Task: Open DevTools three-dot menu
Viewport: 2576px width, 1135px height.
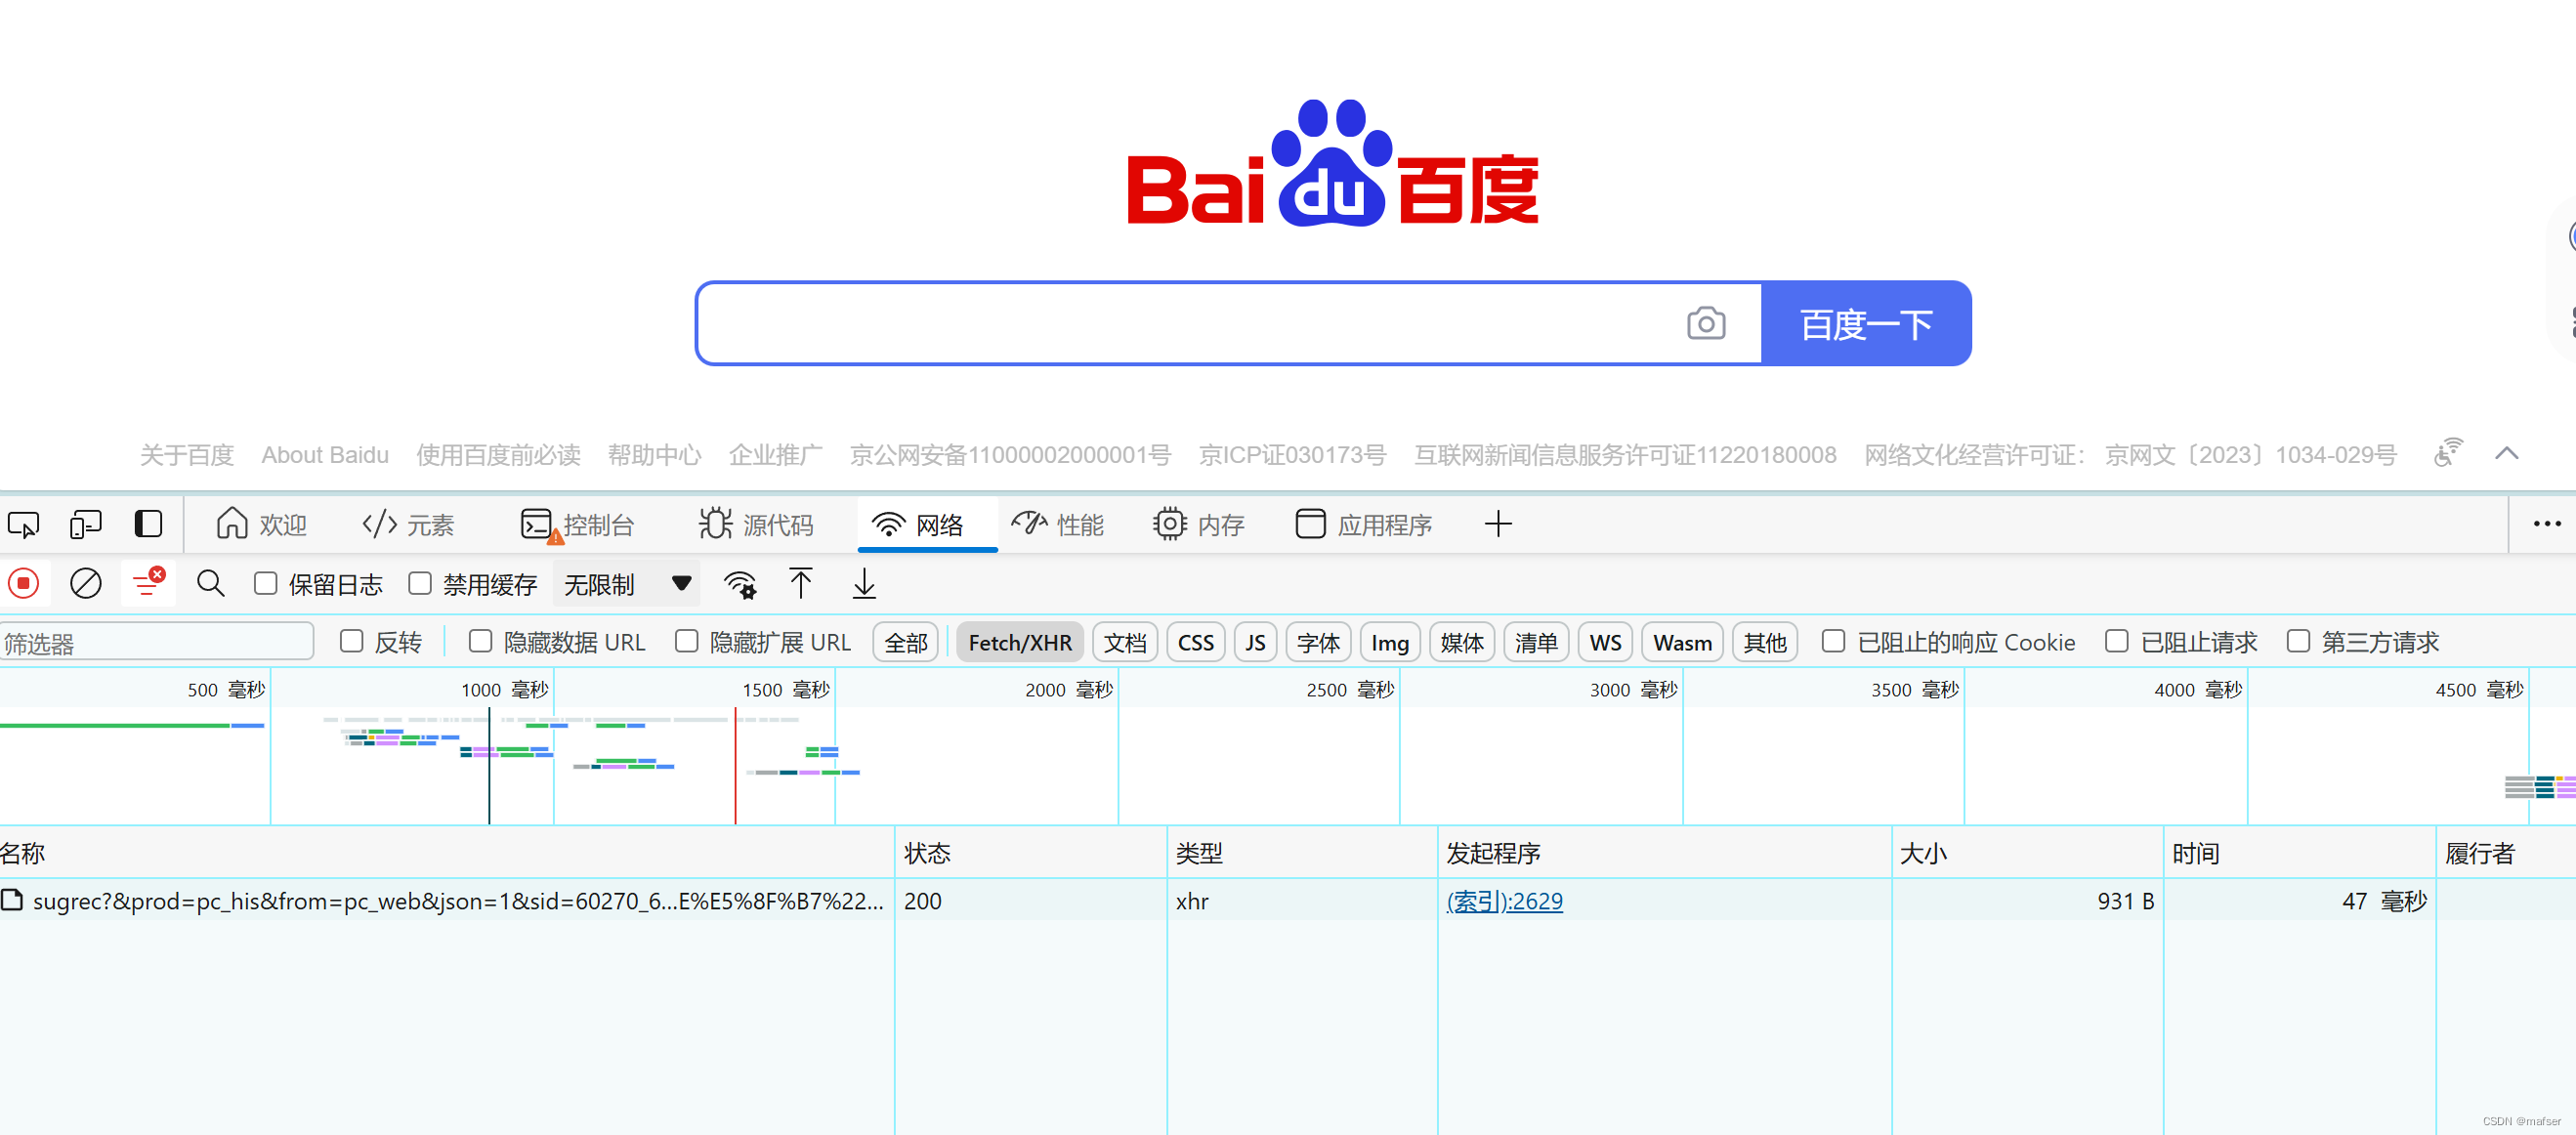Action: click(2546, 524)
